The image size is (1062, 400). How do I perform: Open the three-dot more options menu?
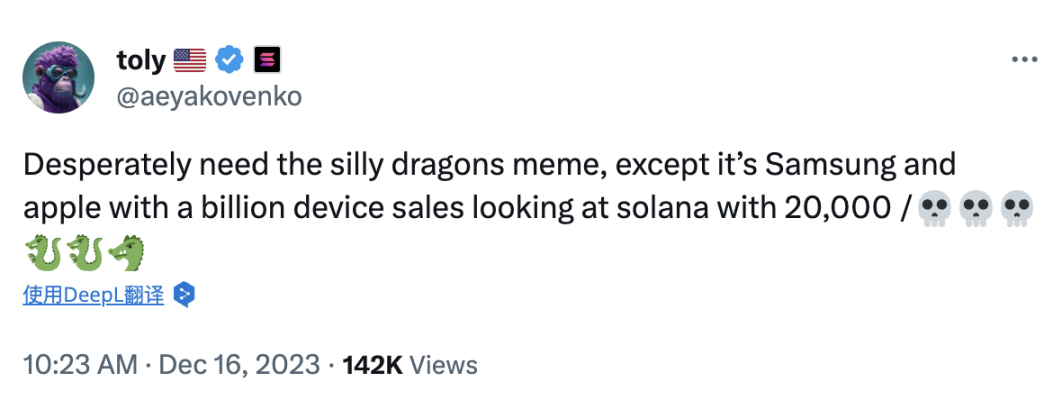coord(1024,61)
